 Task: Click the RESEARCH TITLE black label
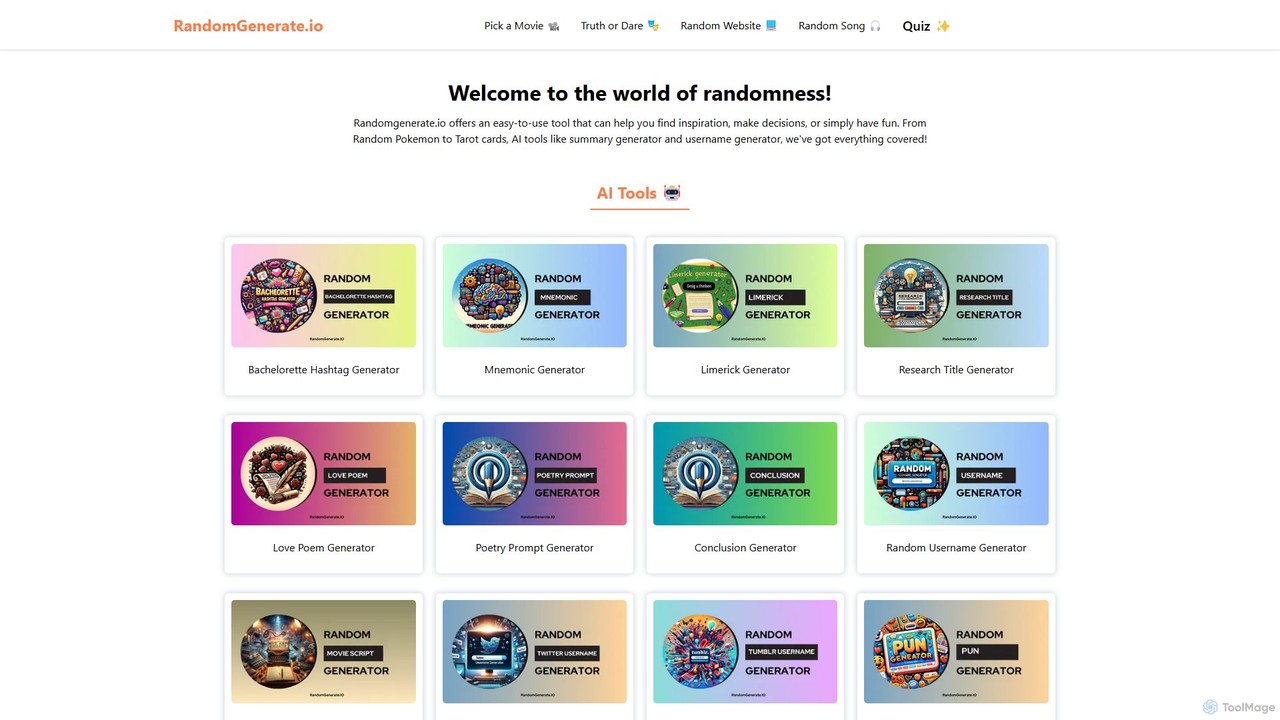pos(985,297)
